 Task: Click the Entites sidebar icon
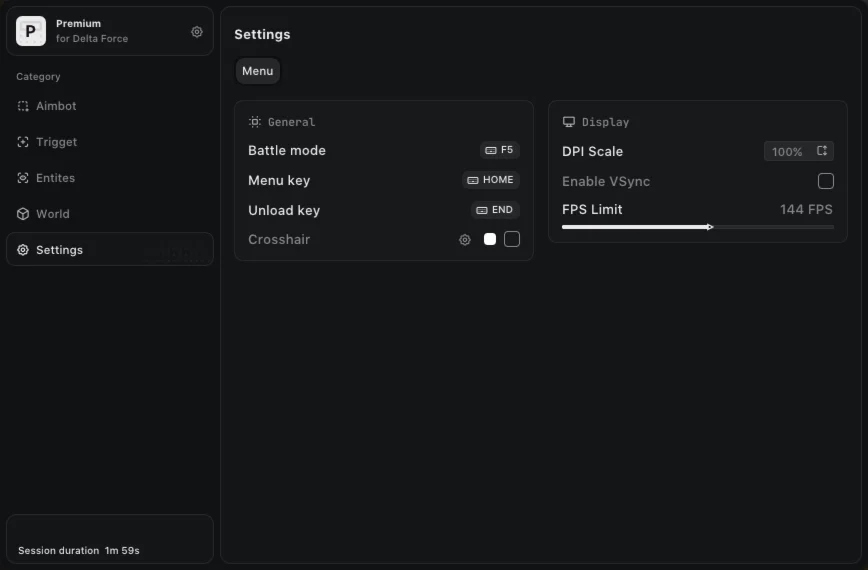coord(23,178)
